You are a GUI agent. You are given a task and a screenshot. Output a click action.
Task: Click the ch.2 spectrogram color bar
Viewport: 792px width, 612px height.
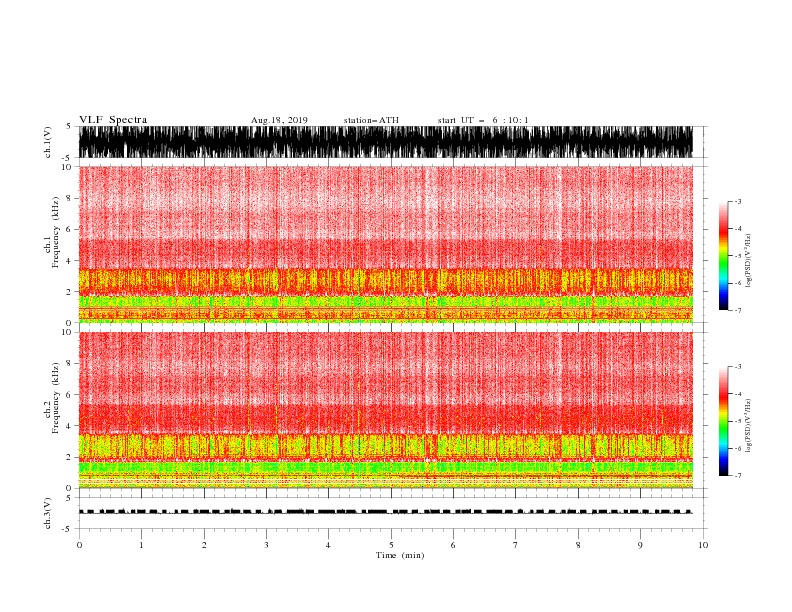pyautogui.click(x=724, y=421)
